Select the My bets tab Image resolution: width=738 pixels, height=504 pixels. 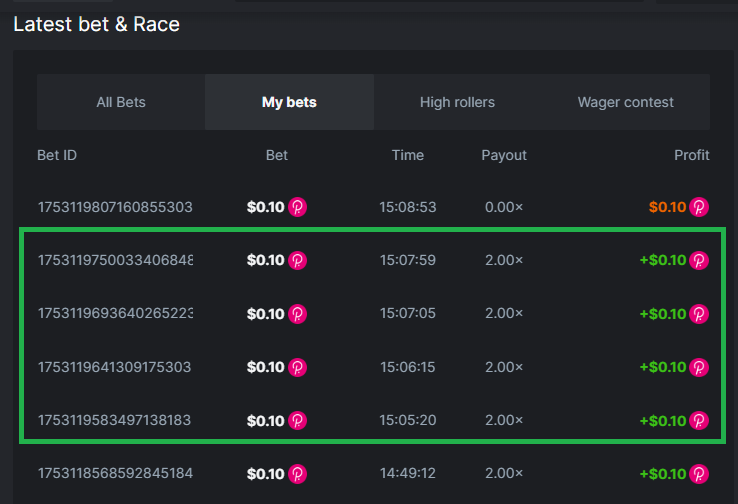coord(289,102)
